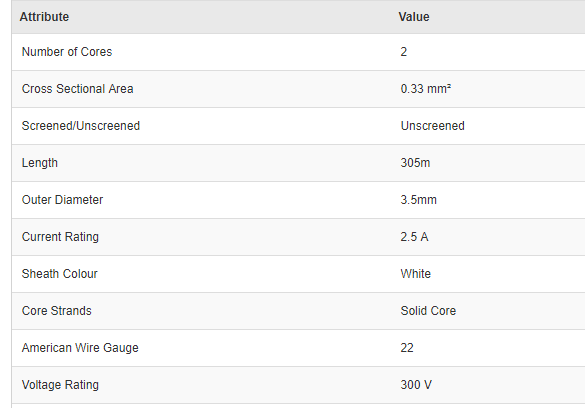
Task: Select the American Wire Gauge label
Action: [80, 348]
